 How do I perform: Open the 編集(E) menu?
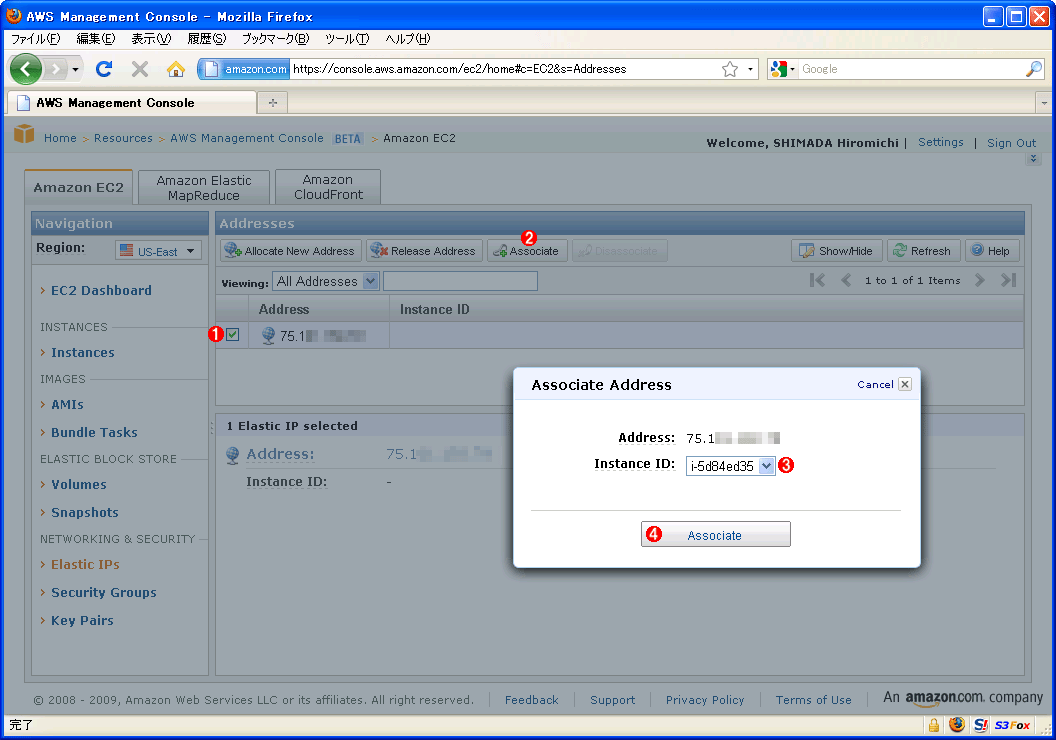tap(96, 39)
